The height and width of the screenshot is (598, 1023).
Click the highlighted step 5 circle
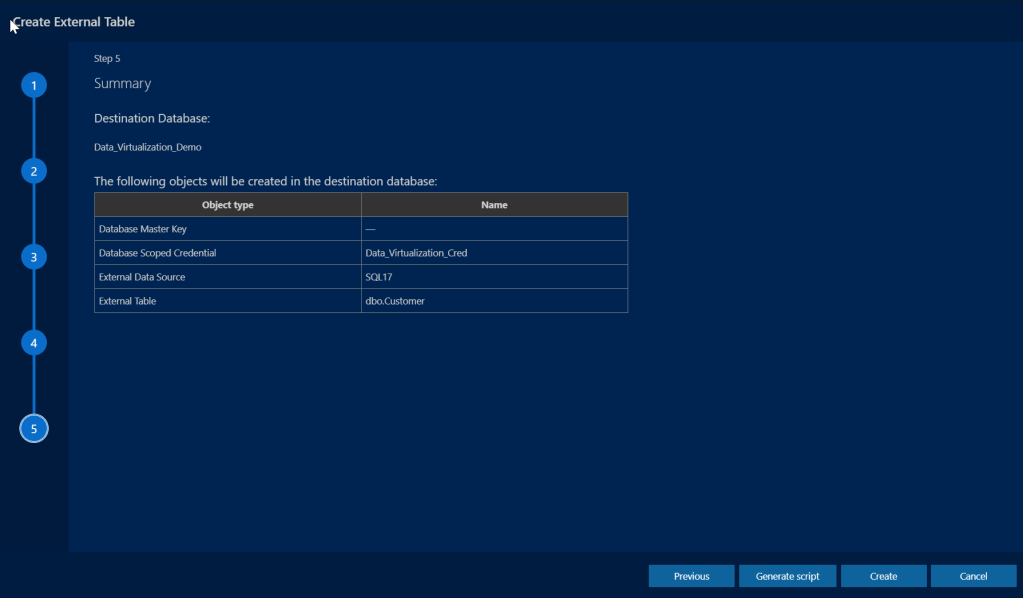click(x=34, y=429)
